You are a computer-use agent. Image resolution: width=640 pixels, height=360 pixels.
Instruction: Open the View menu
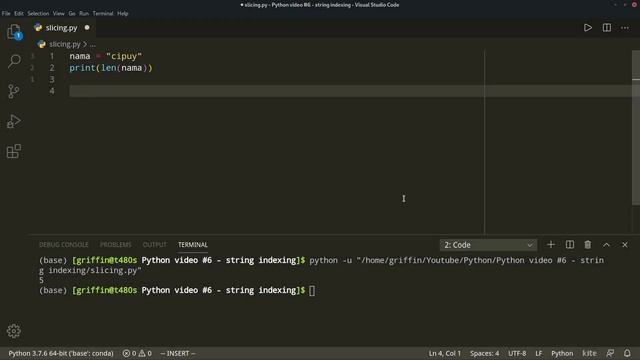point(58,13)
